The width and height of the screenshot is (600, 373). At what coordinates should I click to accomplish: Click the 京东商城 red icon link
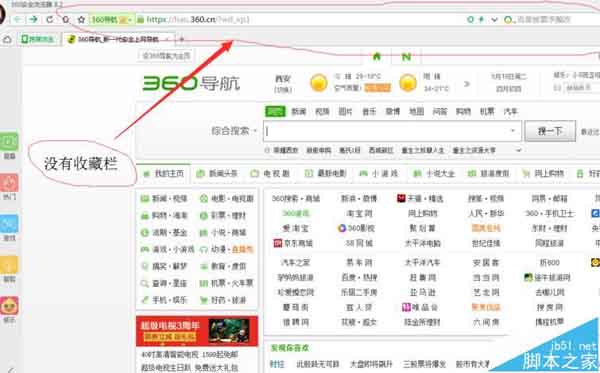(278, 243)
